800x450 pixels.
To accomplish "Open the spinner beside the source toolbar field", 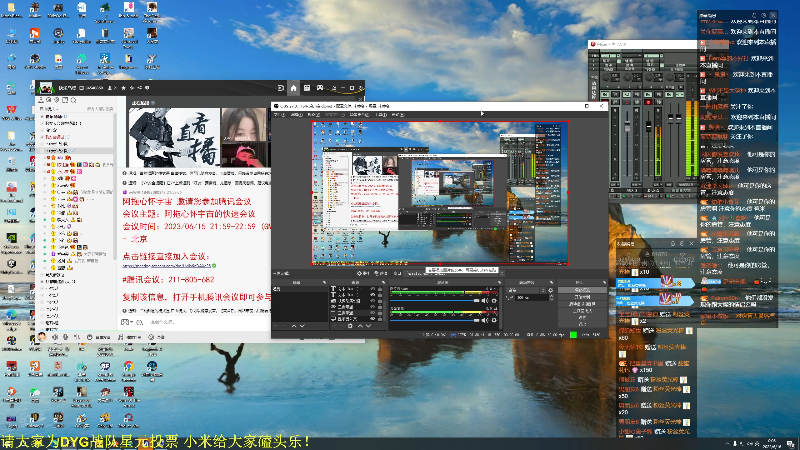I will tap(502, 273).
